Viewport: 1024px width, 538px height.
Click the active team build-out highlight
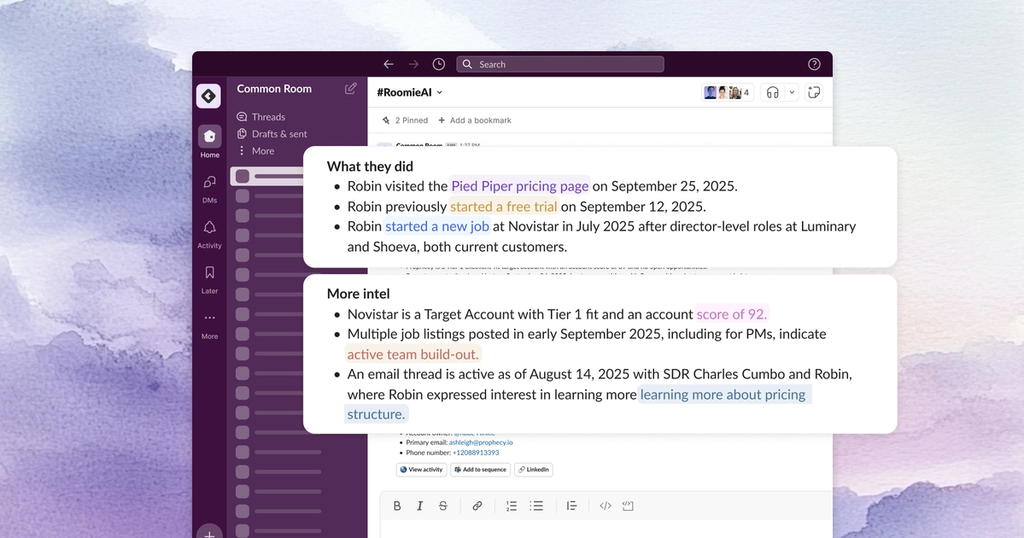pyautogui.click(x=413, y=355)
